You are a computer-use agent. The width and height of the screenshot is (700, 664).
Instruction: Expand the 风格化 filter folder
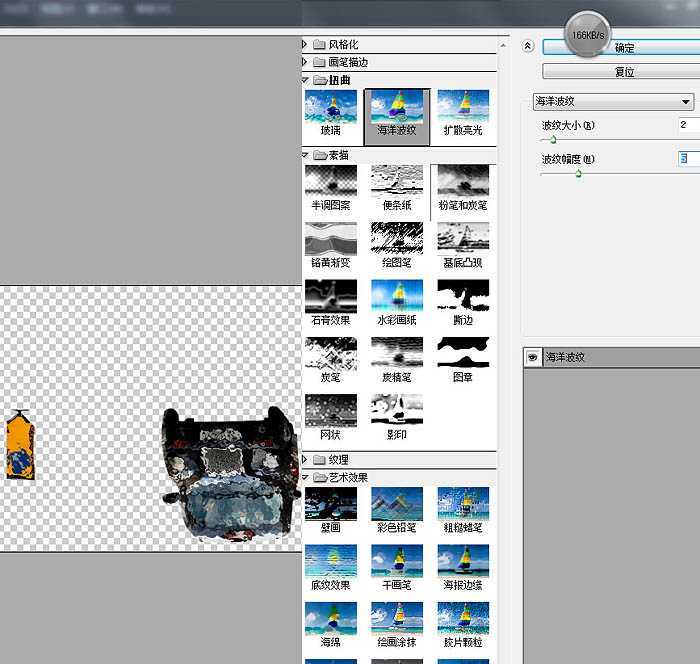tap(305, 44)
